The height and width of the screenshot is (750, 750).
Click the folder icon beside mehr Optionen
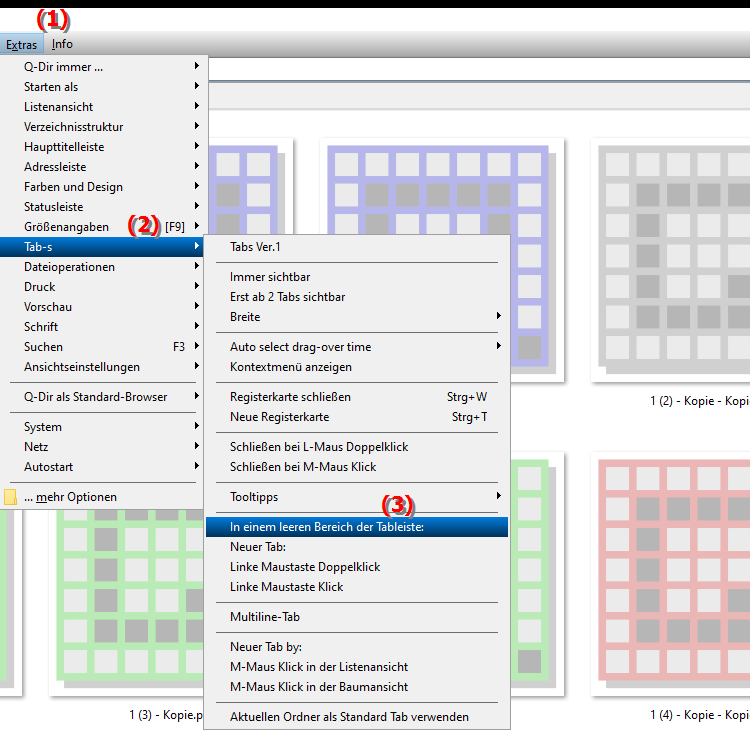pyautogui.click(x=11, y=497)
